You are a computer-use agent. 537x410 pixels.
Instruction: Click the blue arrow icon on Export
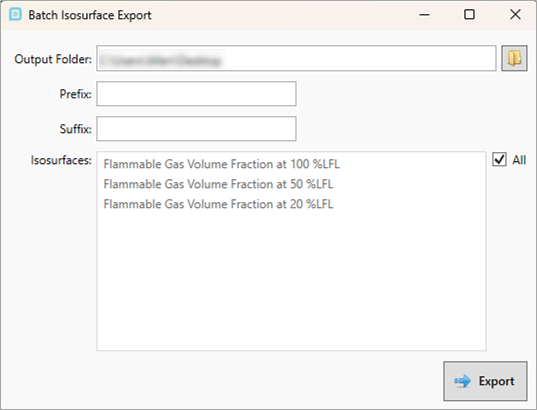(462, 381)
